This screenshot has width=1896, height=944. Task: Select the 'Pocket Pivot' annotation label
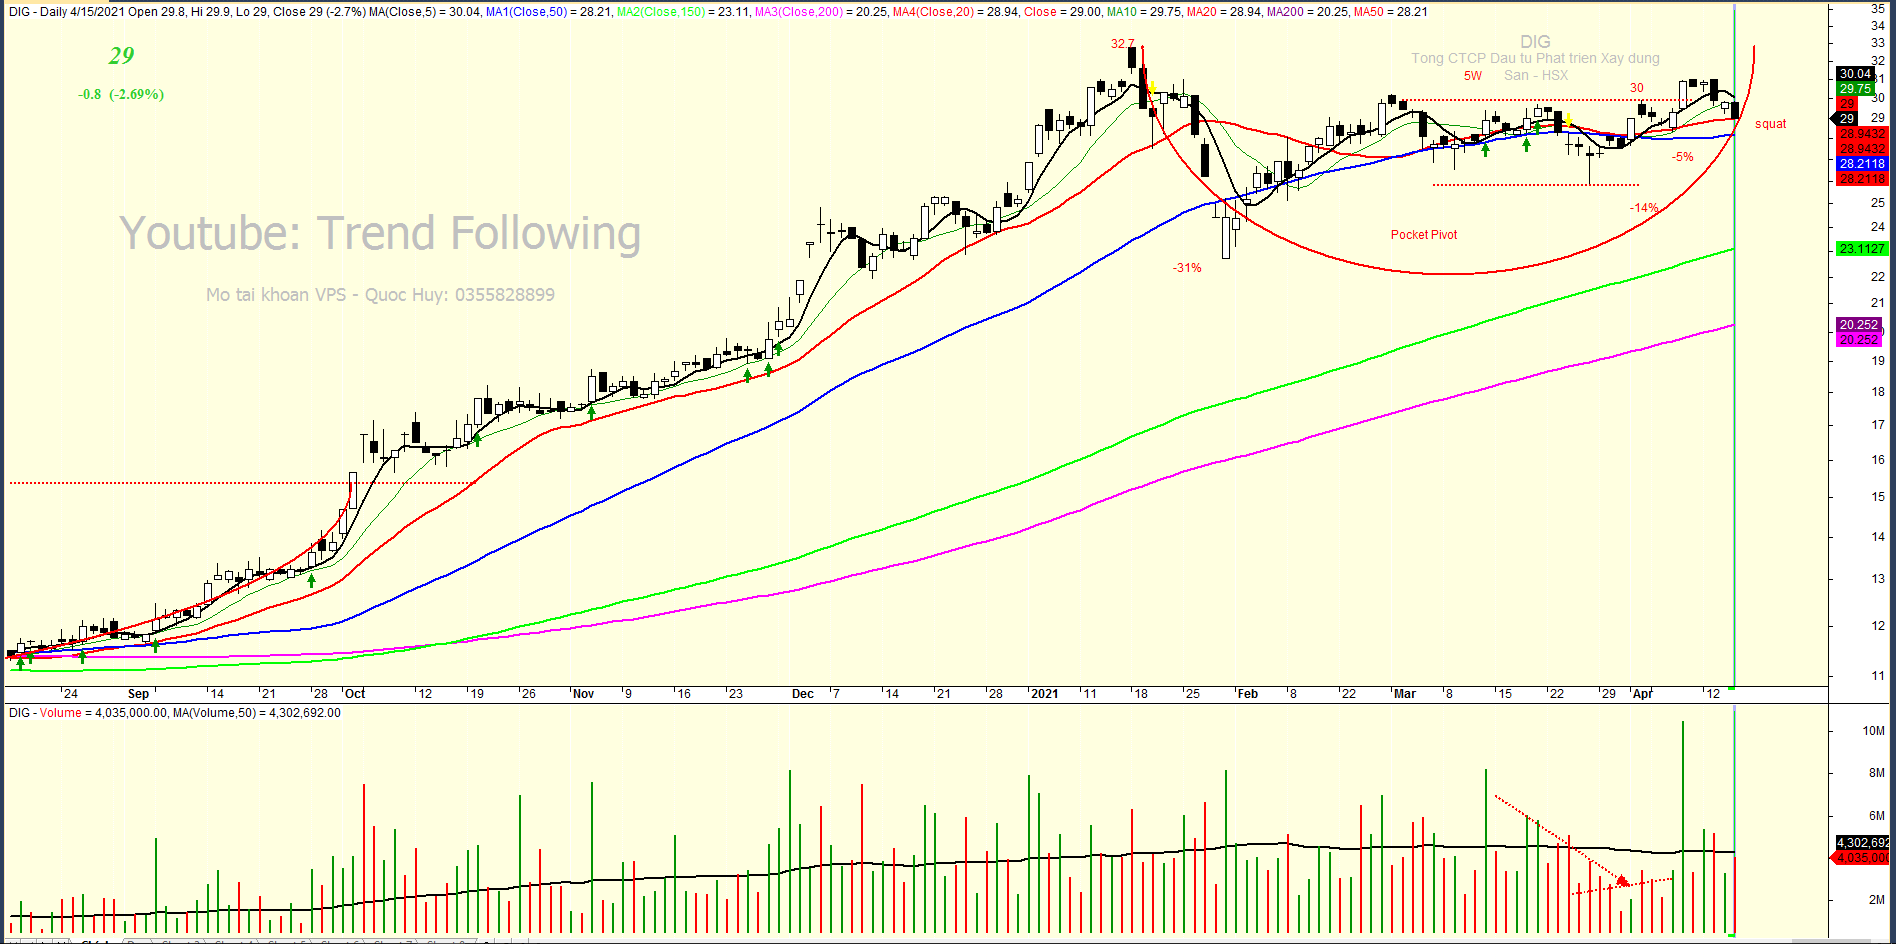1423,235
